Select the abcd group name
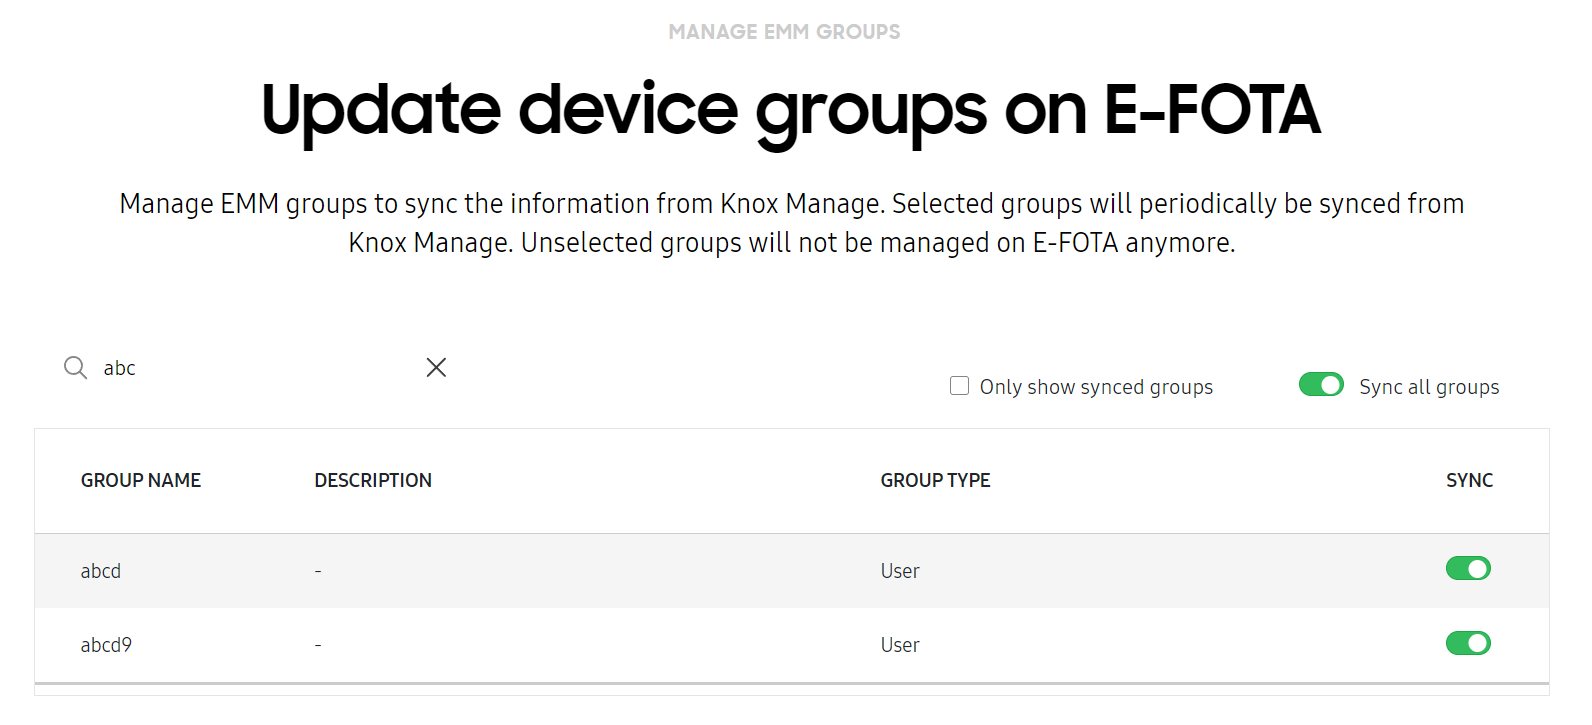Screen dimensions: 1592x725 point(101,571)
